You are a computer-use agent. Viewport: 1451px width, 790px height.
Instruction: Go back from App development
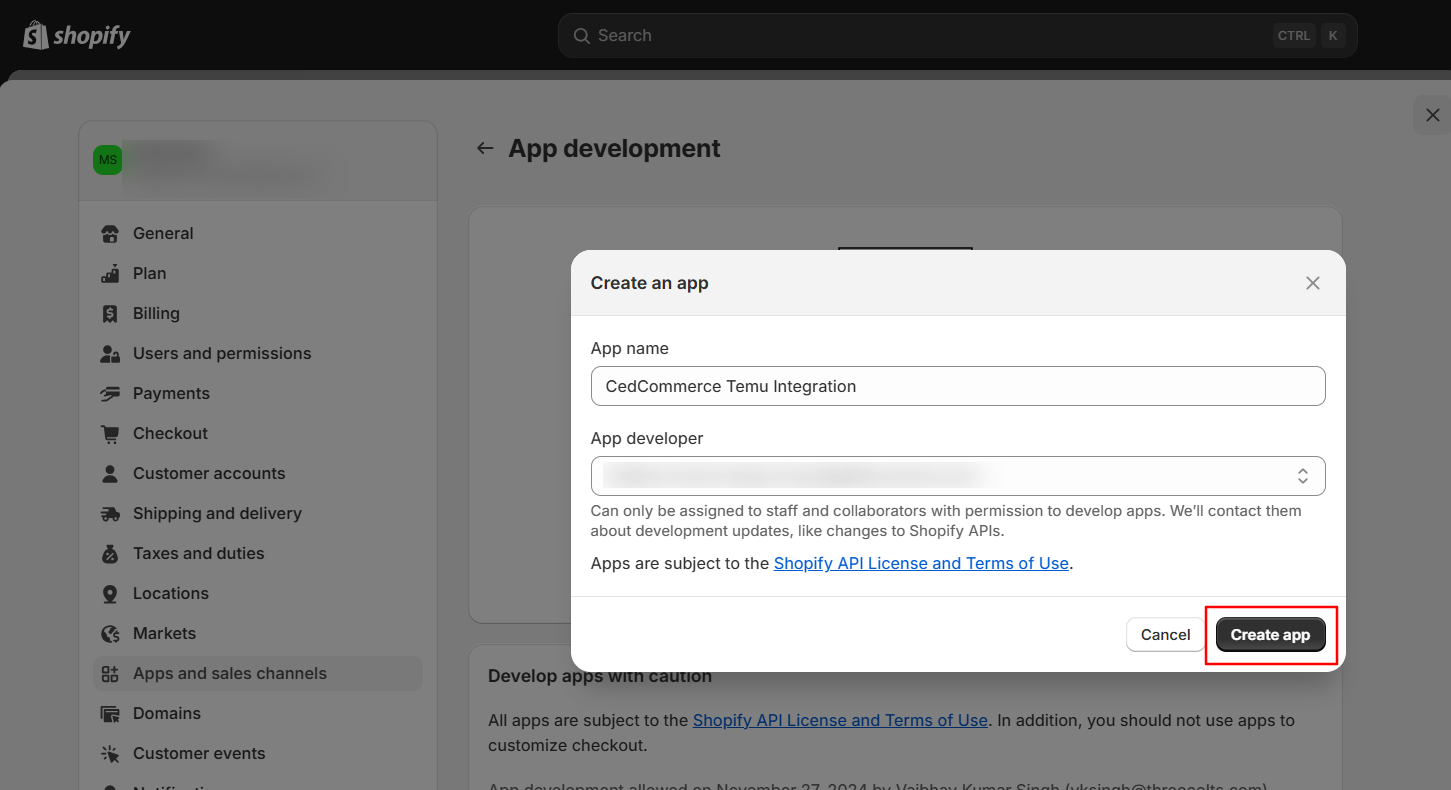click(485, 148)
